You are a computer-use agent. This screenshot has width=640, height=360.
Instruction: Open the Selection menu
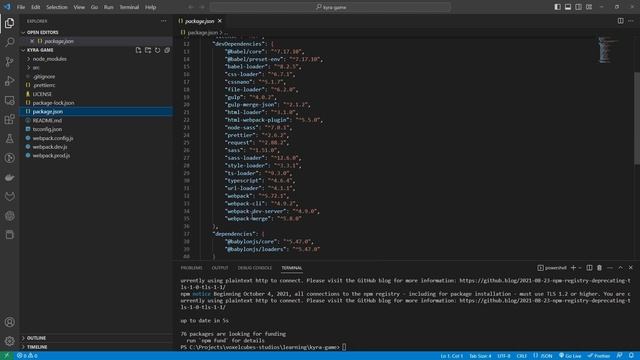(57, 7)
